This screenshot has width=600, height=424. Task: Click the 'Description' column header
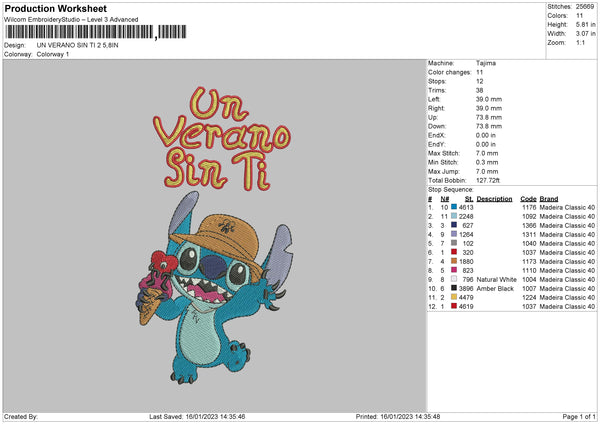tap(494, 199)
